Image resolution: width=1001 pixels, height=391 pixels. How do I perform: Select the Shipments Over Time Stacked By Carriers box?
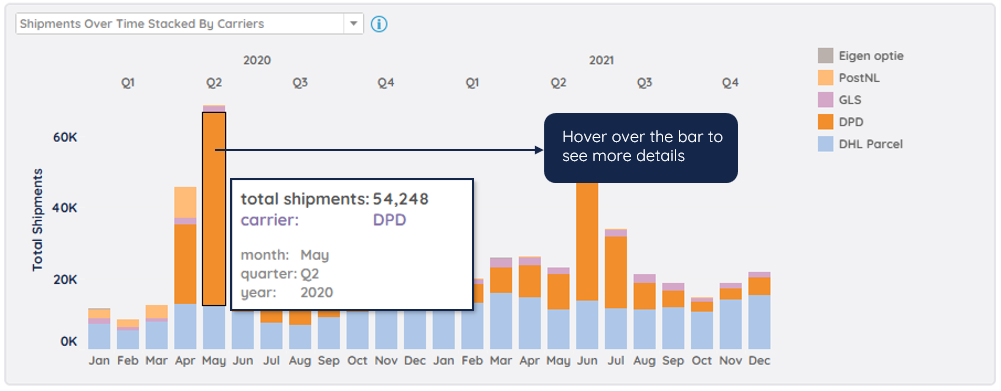click(x=189, y=24)
